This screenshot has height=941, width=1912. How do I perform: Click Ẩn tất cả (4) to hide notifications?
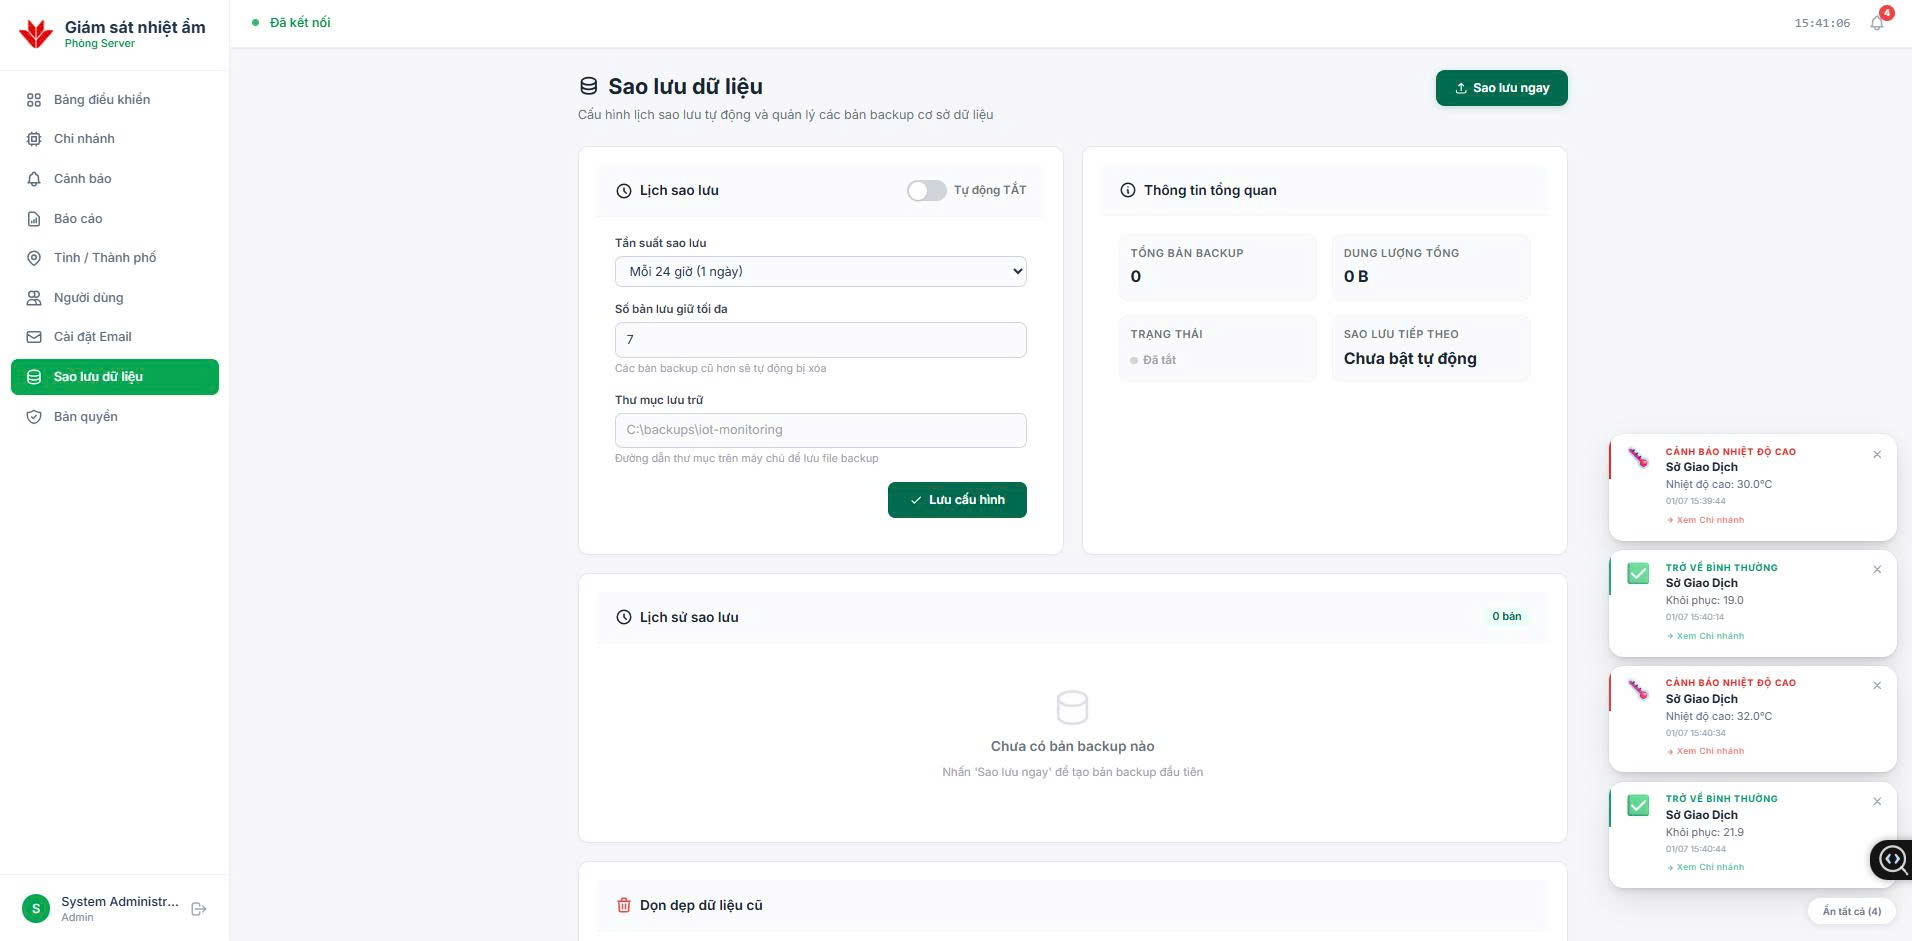click(x=1851, y=911)
